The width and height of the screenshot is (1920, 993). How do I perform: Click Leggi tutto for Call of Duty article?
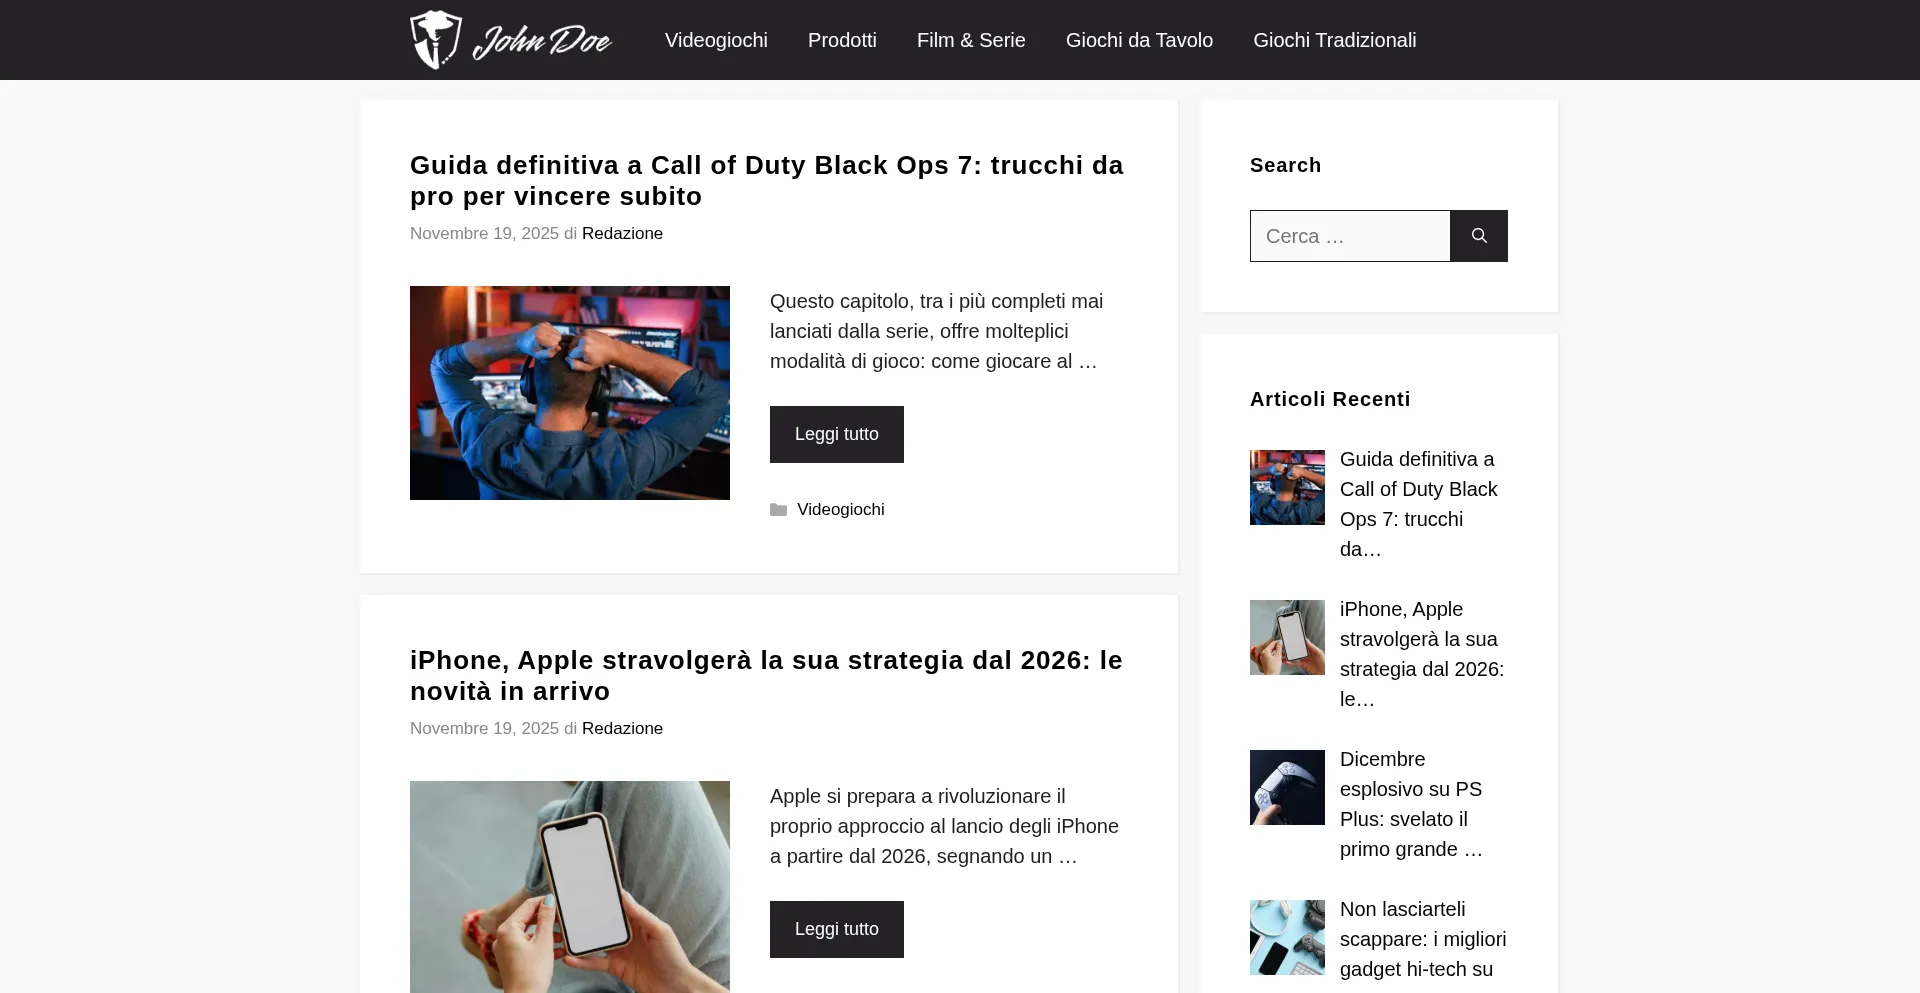837,434
